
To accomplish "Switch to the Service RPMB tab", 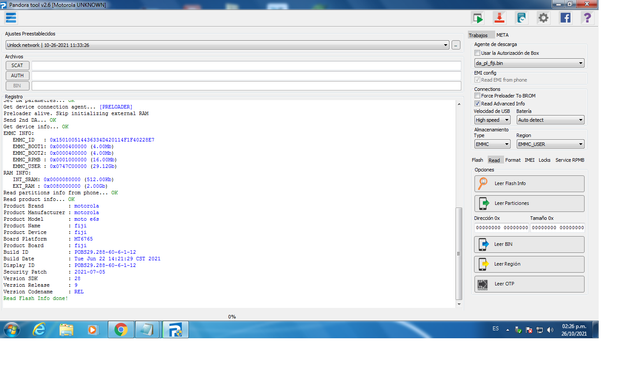I will click(x=570, y=160).
